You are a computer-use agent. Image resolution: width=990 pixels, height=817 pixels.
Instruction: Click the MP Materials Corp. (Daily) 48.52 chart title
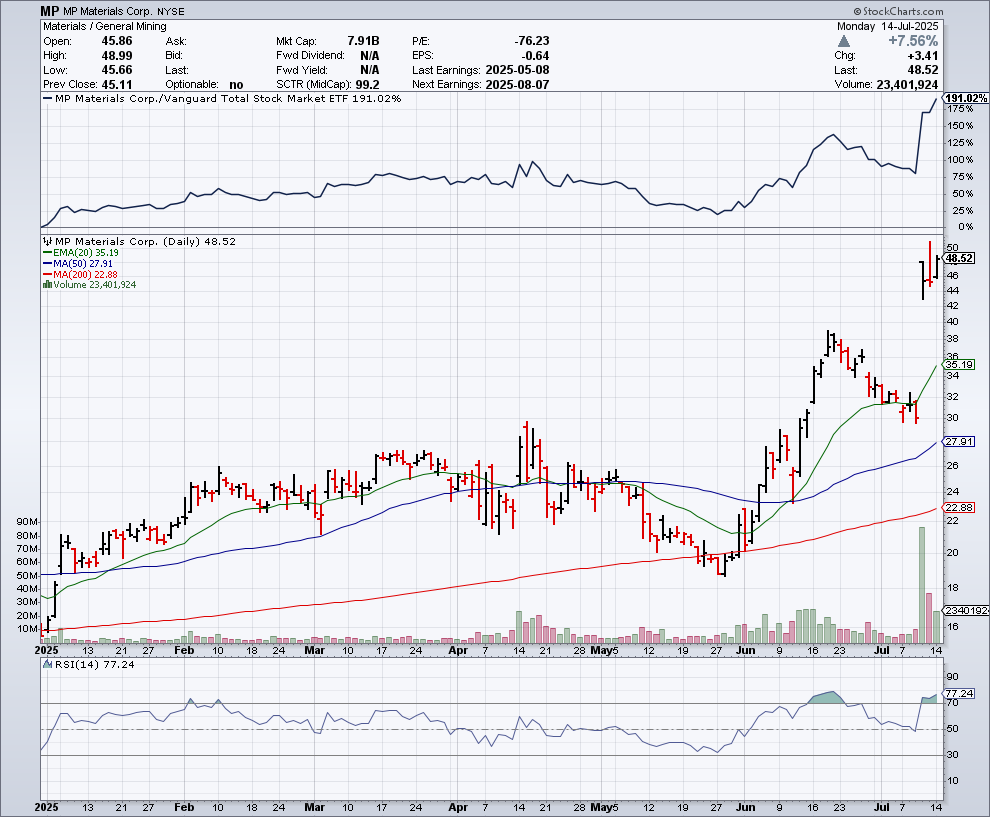pyautogui.click(x=145, y=241)
